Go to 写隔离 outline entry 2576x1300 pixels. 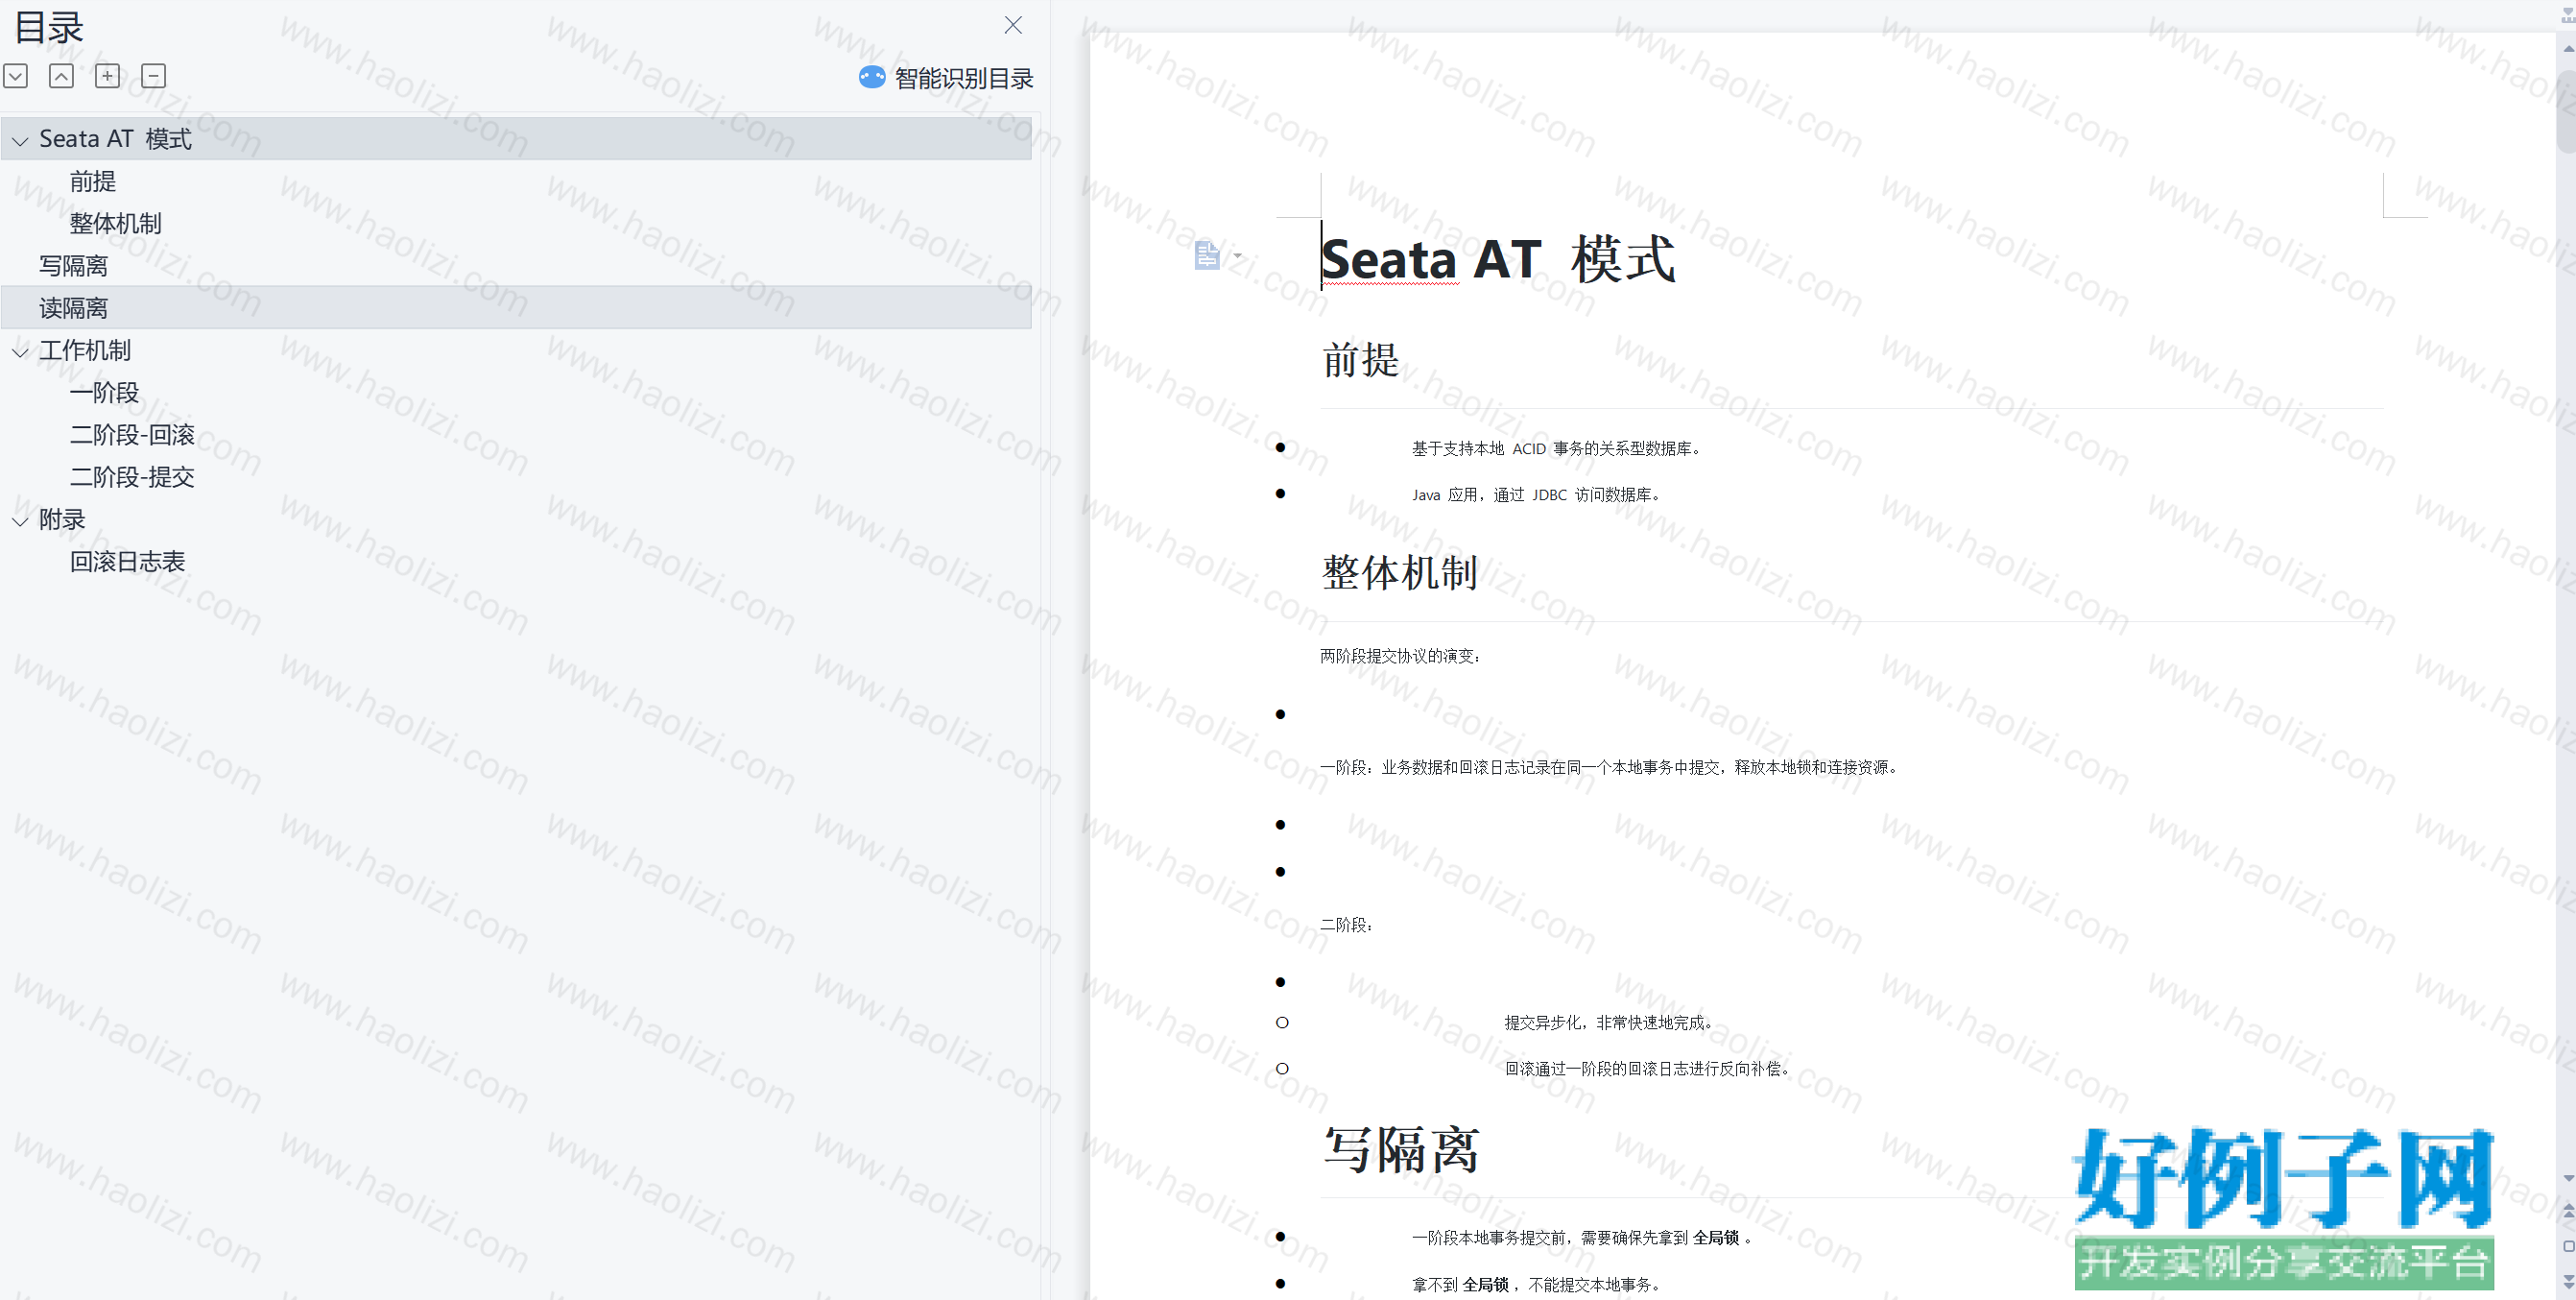[x=73, y=266]
